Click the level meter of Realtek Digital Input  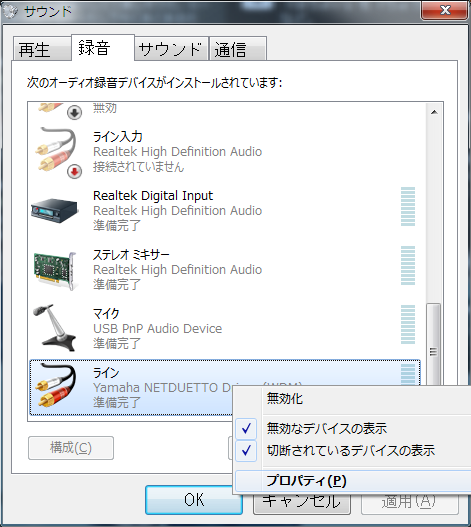pos(408,206)
